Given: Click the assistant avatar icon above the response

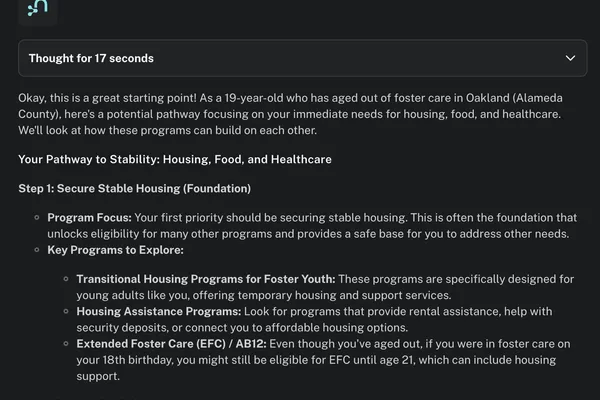Looking at the screenshot, I should pos(38,8).
